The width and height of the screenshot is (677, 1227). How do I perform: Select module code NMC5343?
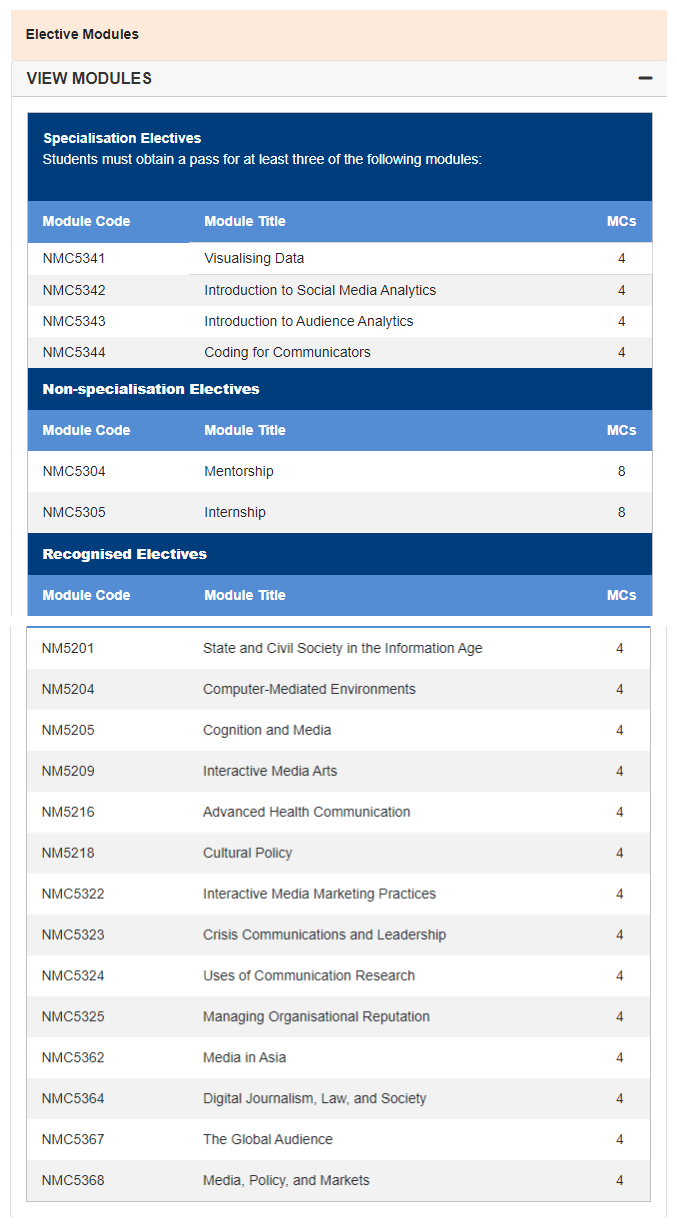pyautogui.click(x=74, y=321)
